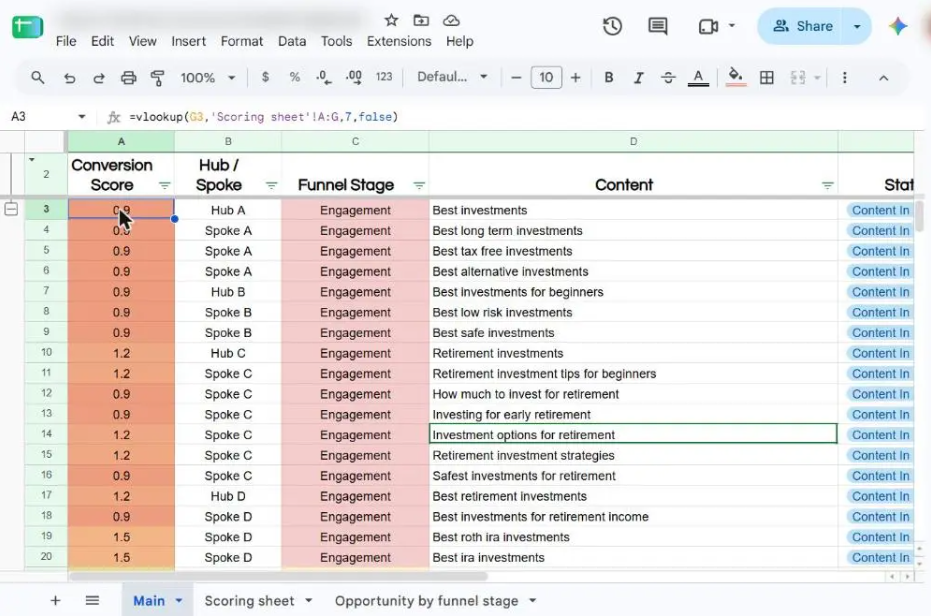Select row 10 header
This screenshot has height=616, width=931.
tap(46, 352)
